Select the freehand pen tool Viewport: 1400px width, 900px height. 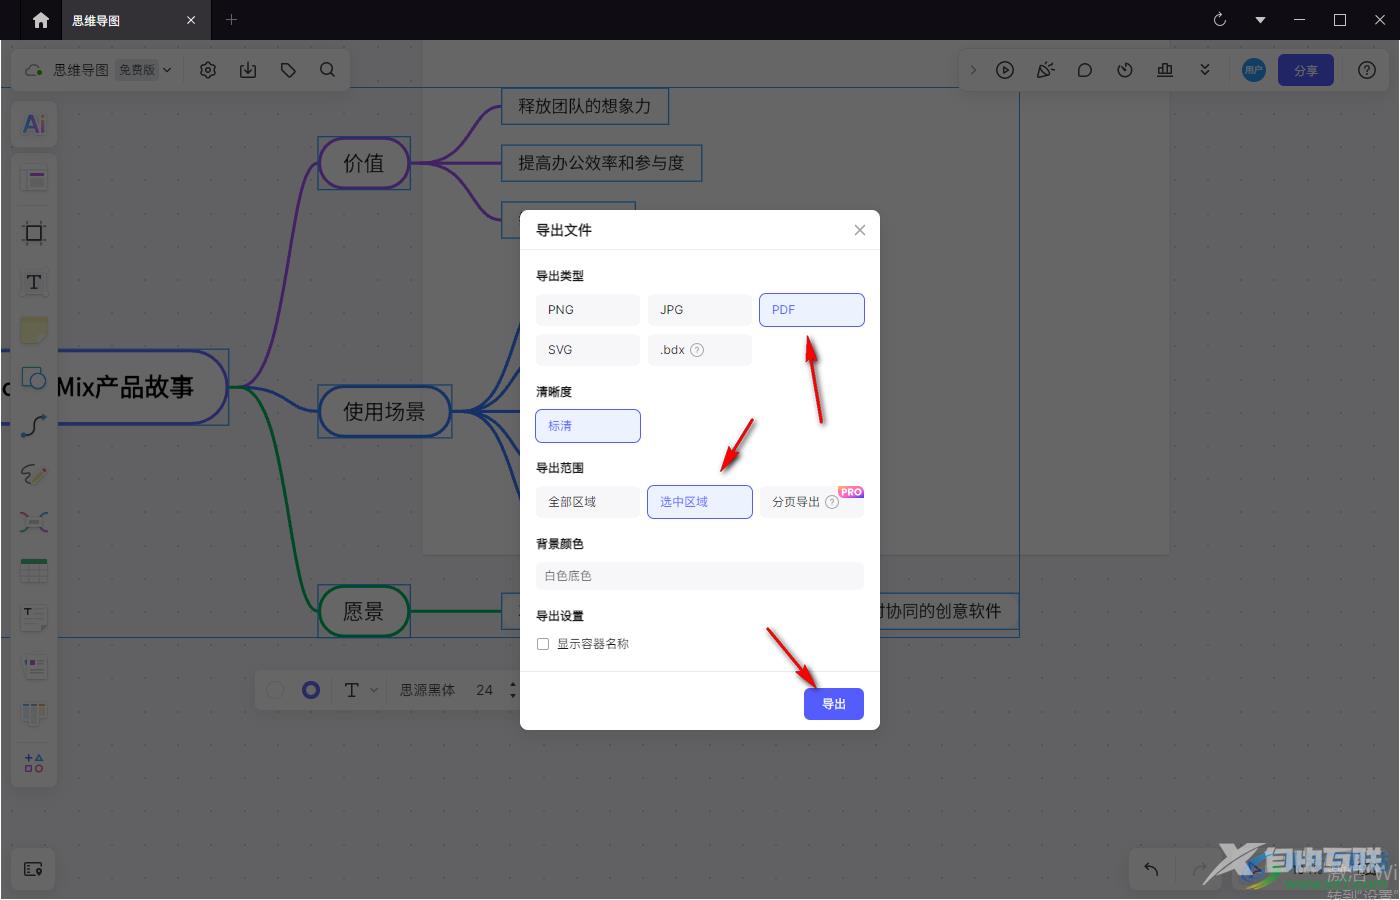pyautogui.click(x=34, y=474)
